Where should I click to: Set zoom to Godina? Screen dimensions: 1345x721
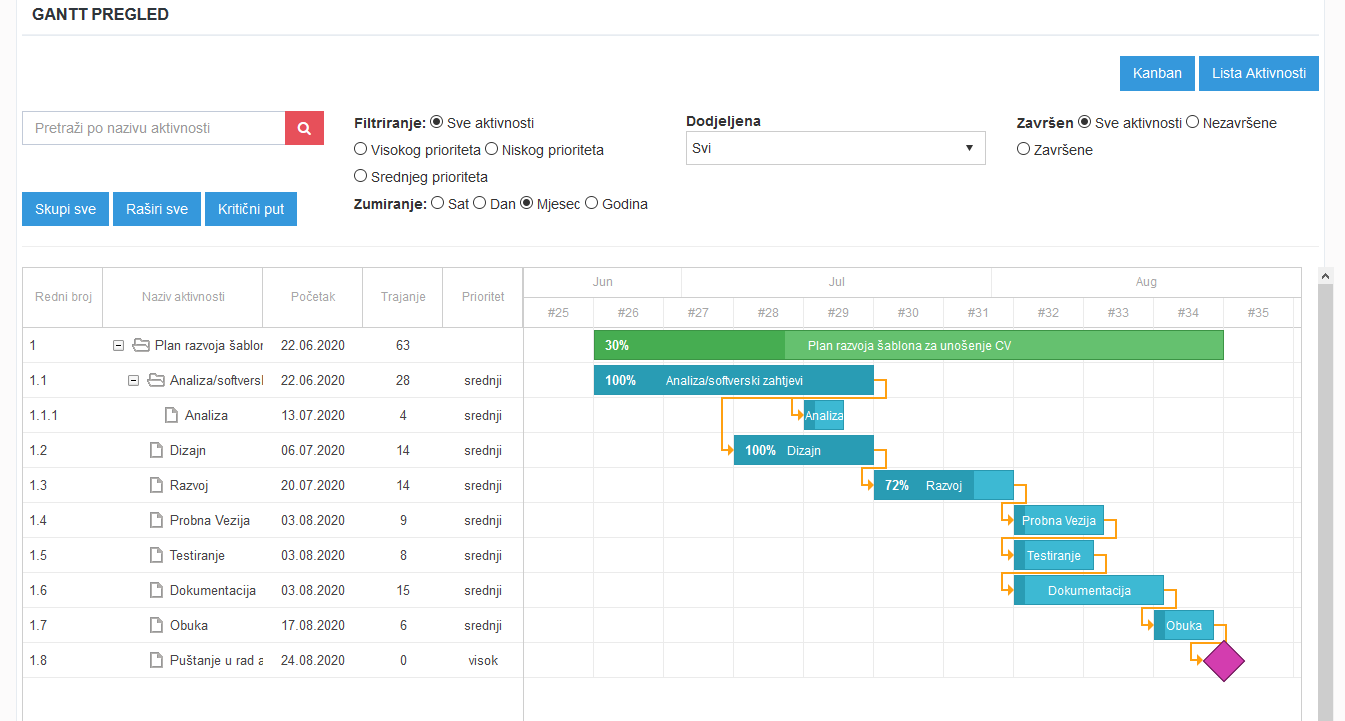(591, 203)
